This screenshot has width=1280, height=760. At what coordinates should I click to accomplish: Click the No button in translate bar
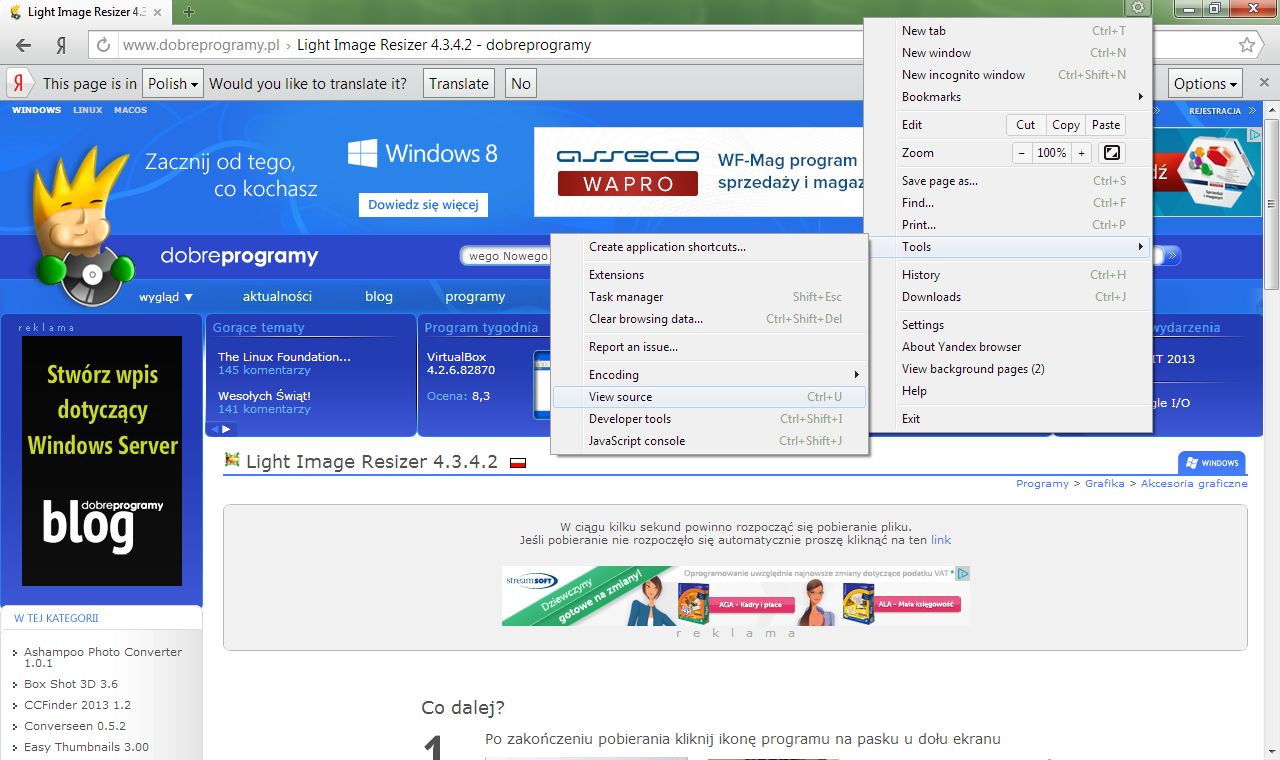pyautogui.click(x=521, y=84)
